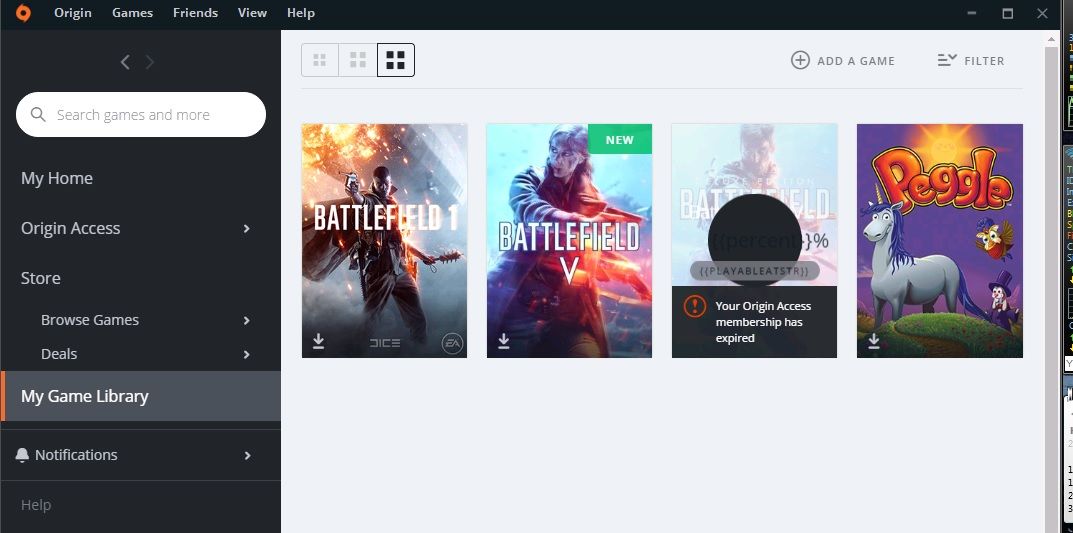Minimize the Origin window

[x=973, y=13]
